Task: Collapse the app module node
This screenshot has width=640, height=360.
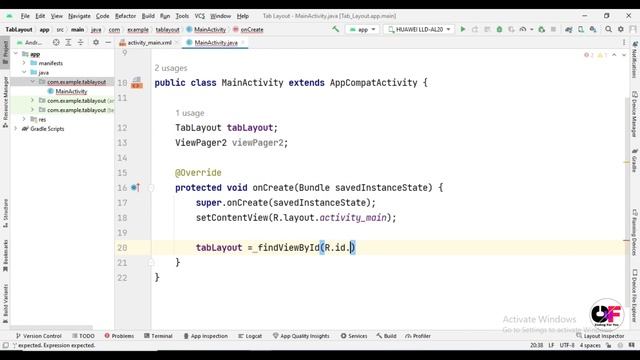Action: [16, 54]
